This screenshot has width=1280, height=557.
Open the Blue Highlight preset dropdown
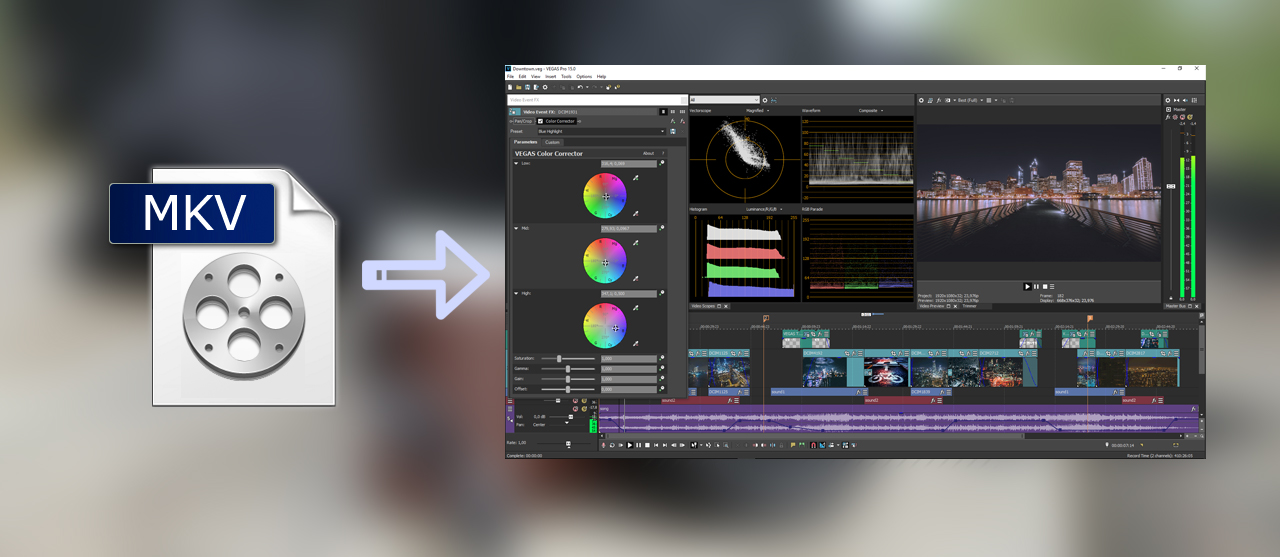coord(601,131)
